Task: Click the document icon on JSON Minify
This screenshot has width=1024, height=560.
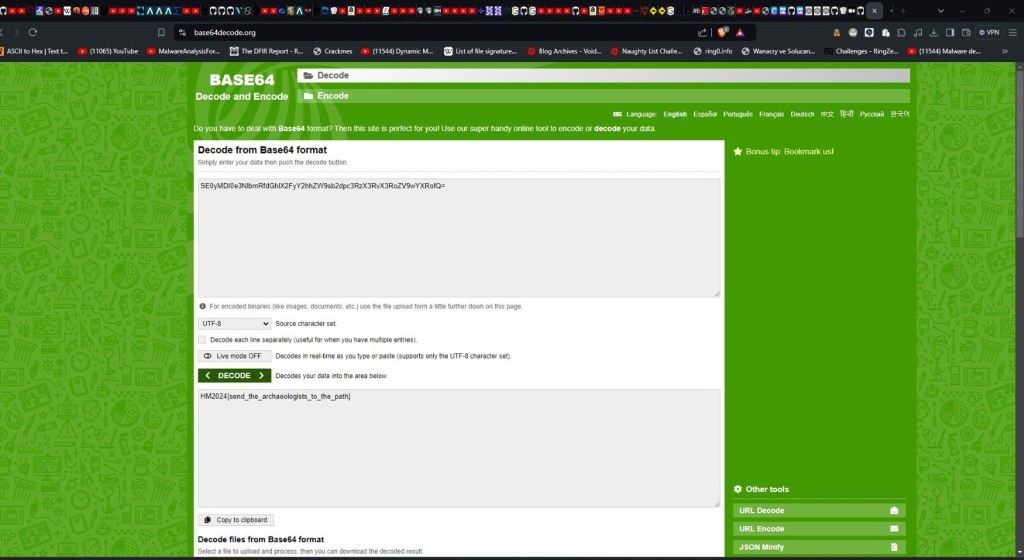Action: click(894, 547)
